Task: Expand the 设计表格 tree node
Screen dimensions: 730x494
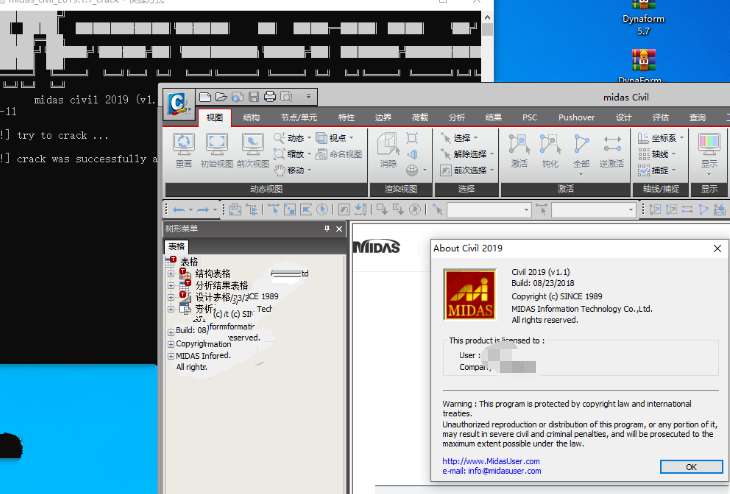Action: point(171,298)
